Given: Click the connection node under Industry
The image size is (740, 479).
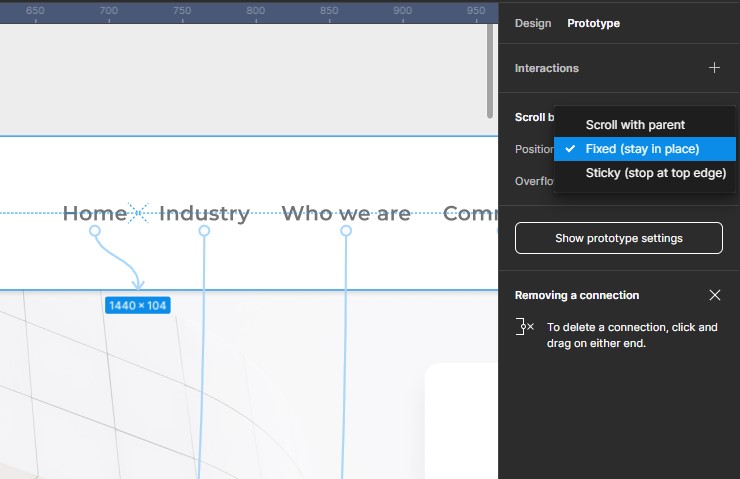Looking at the screenshot, I should click(x=204, y=231).
